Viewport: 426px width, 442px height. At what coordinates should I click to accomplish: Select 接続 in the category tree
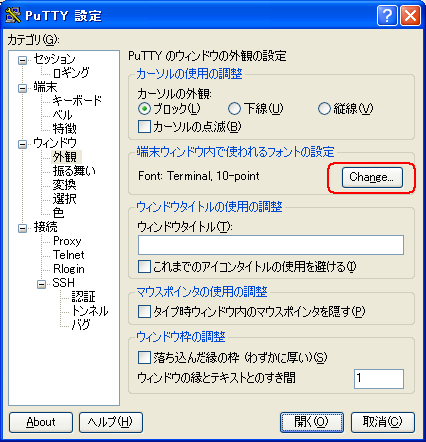coord(45,227)
